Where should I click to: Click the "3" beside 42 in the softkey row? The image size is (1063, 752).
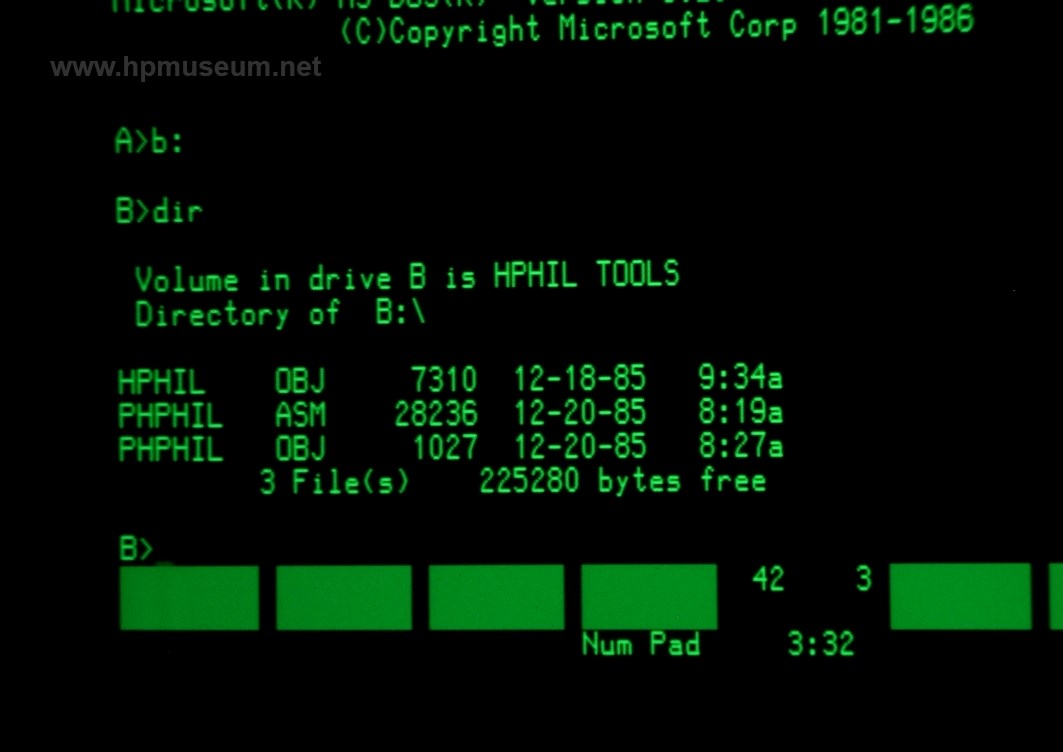tap(863, 579)
